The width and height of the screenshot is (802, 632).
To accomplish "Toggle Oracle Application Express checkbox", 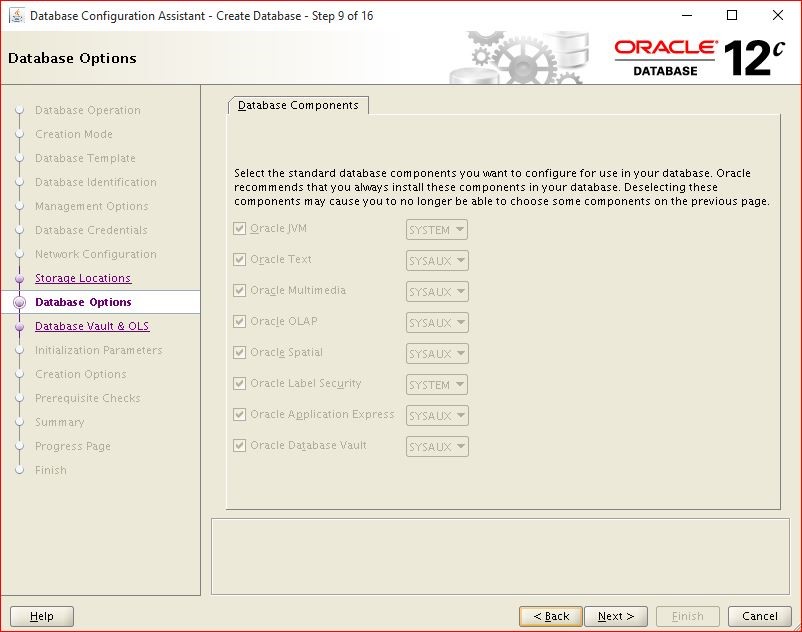I will tap(239, 415).
